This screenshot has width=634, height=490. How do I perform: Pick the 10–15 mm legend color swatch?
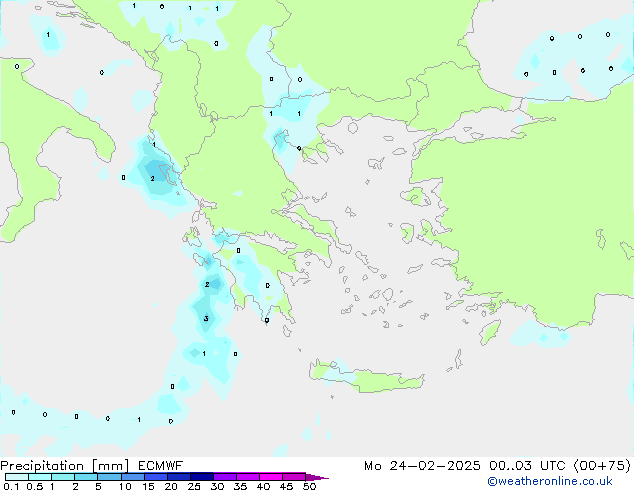click(133, 477)
